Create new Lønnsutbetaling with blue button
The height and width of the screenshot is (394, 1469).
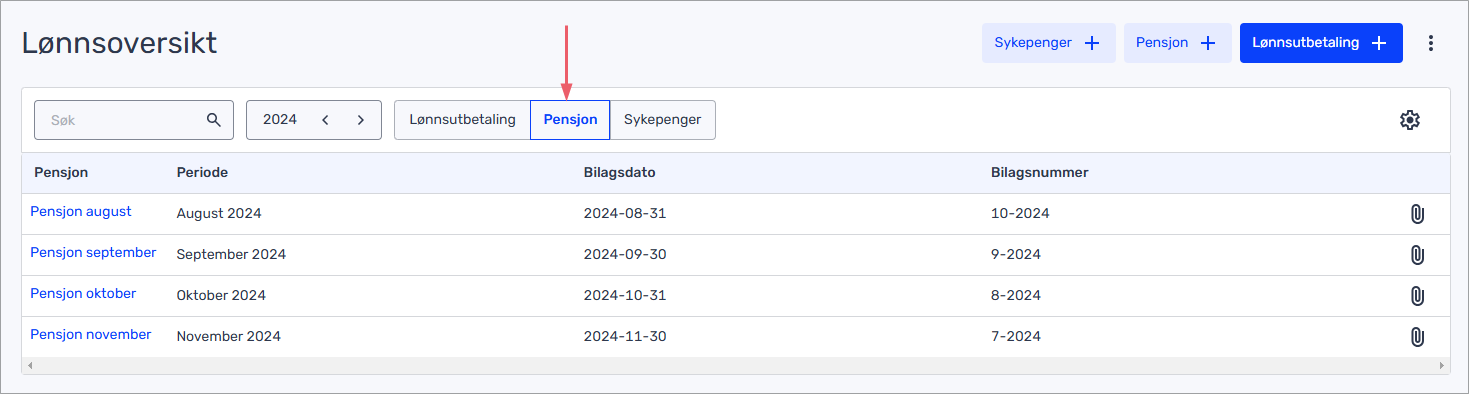1321,43
